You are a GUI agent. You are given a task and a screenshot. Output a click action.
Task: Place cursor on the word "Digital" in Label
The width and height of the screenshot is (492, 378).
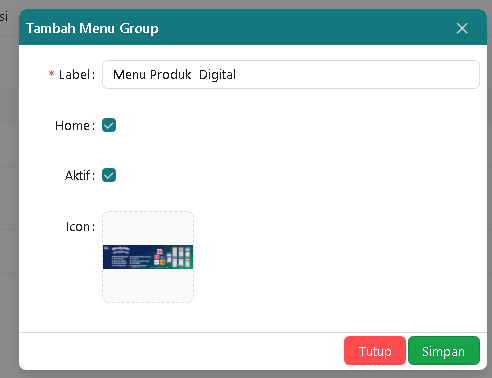point(217,75)
